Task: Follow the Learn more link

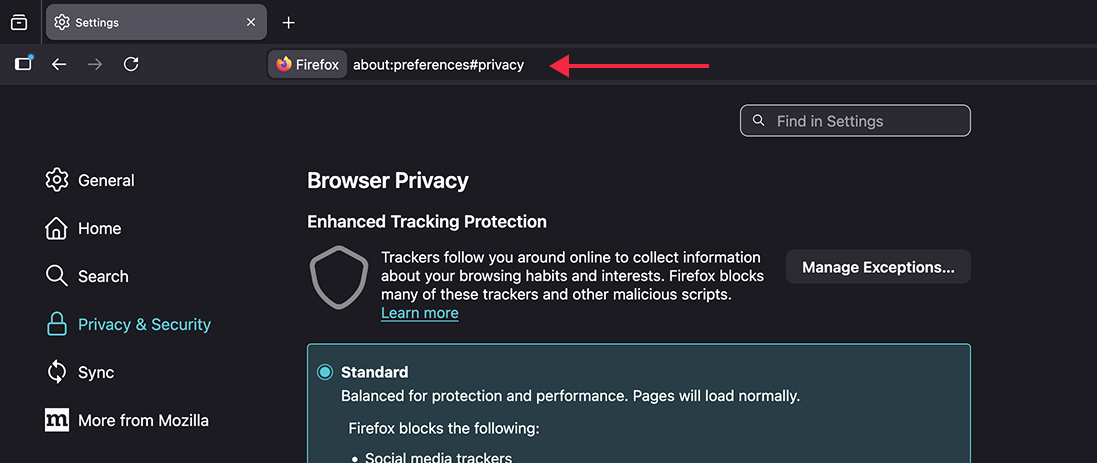Action: point(419,313)
